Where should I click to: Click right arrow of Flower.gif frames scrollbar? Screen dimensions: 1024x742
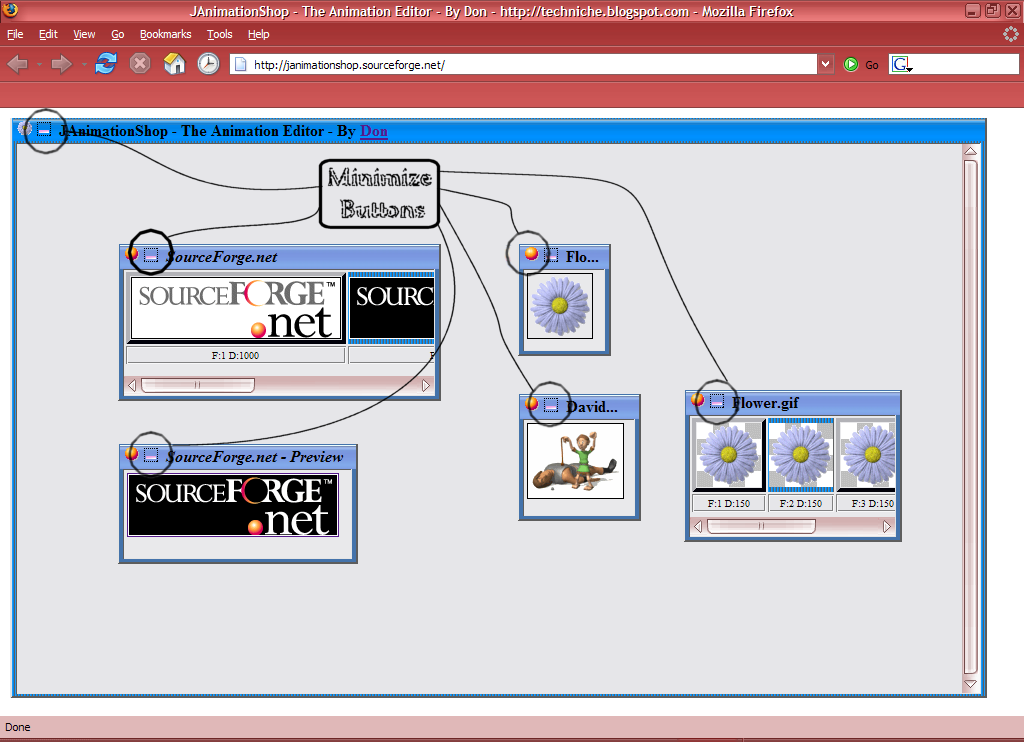(886, 526)
